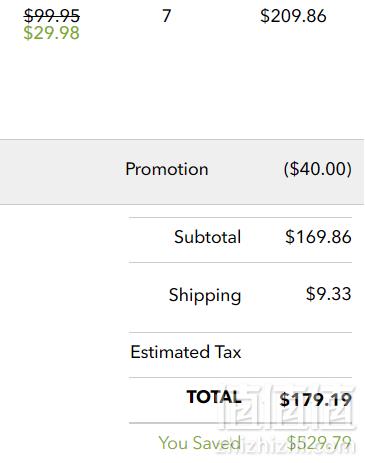
Task: Click the $529.79 savings amount
Action: tap(319, 443)
